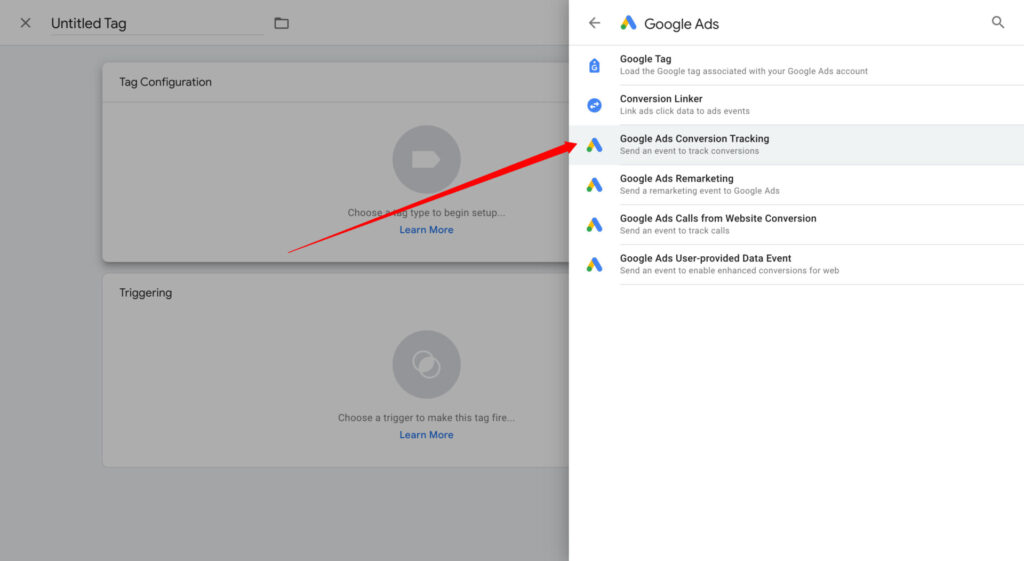Open search in the tag type panel
Image resolution: width=1024 pixels, height=561 pixels.
coord(997,22)
